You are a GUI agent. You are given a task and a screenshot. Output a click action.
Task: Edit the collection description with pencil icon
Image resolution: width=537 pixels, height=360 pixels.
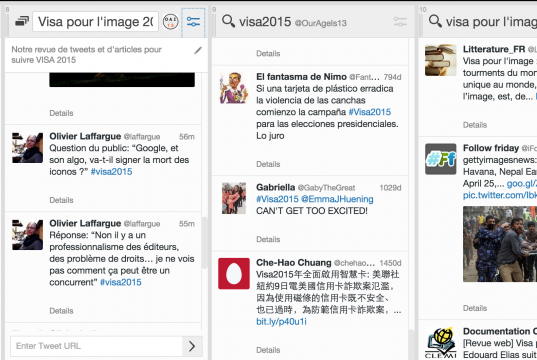[198, 51]
